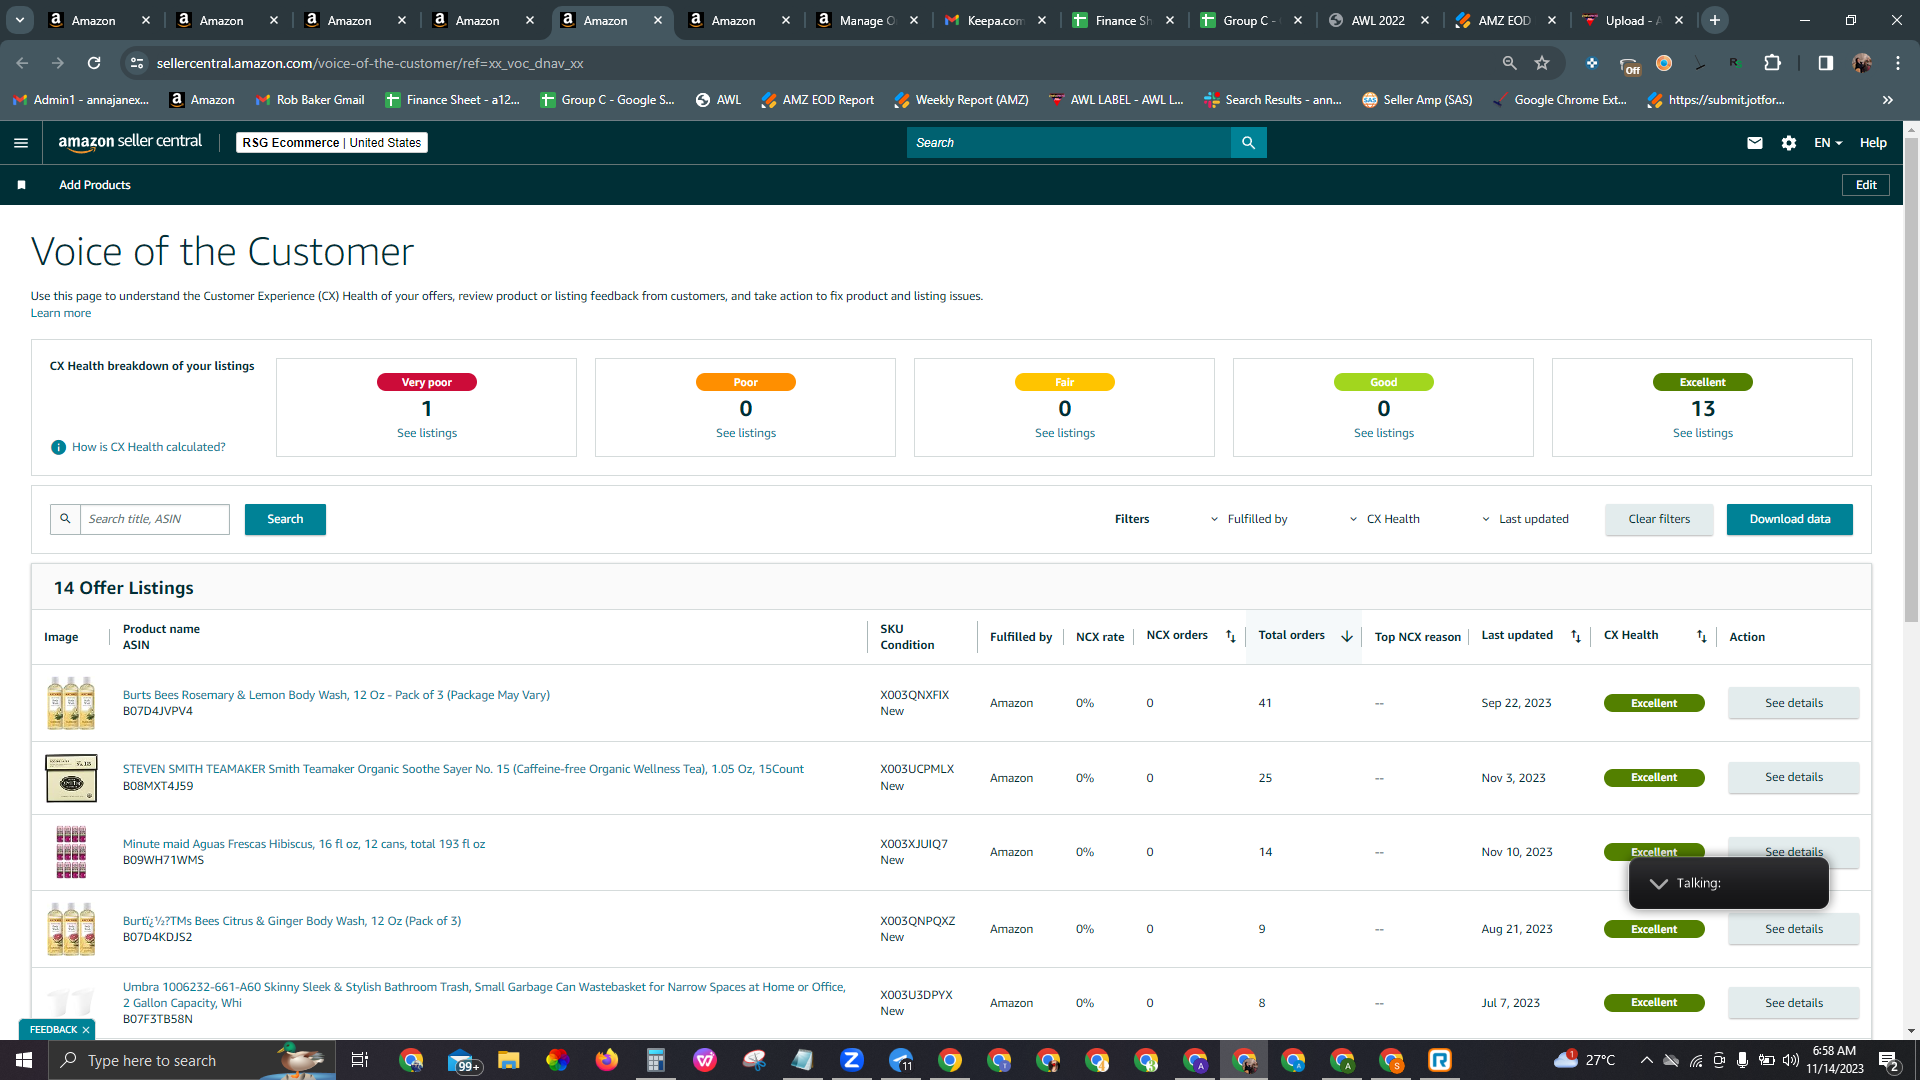The width and height of the screenshot is (1920, 1080).
Task: See details for Burts Bees Rosemary & Lemon
Action: [1794, 703]
